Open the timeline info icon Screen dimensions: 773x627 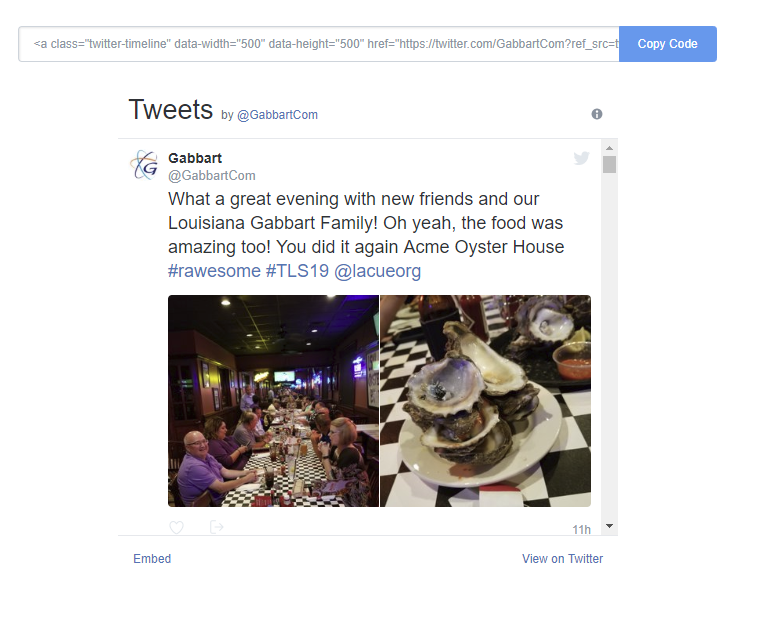[597, 114]
